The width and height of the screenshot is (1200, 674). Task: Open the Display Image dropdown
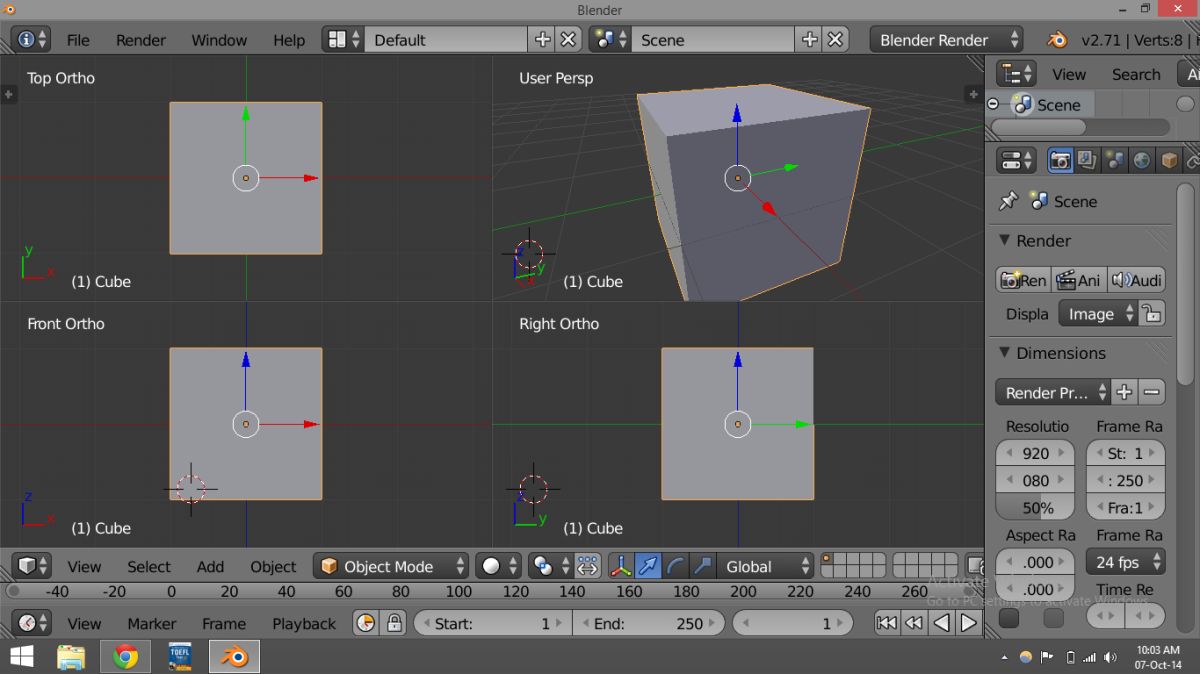(1098, 314)
